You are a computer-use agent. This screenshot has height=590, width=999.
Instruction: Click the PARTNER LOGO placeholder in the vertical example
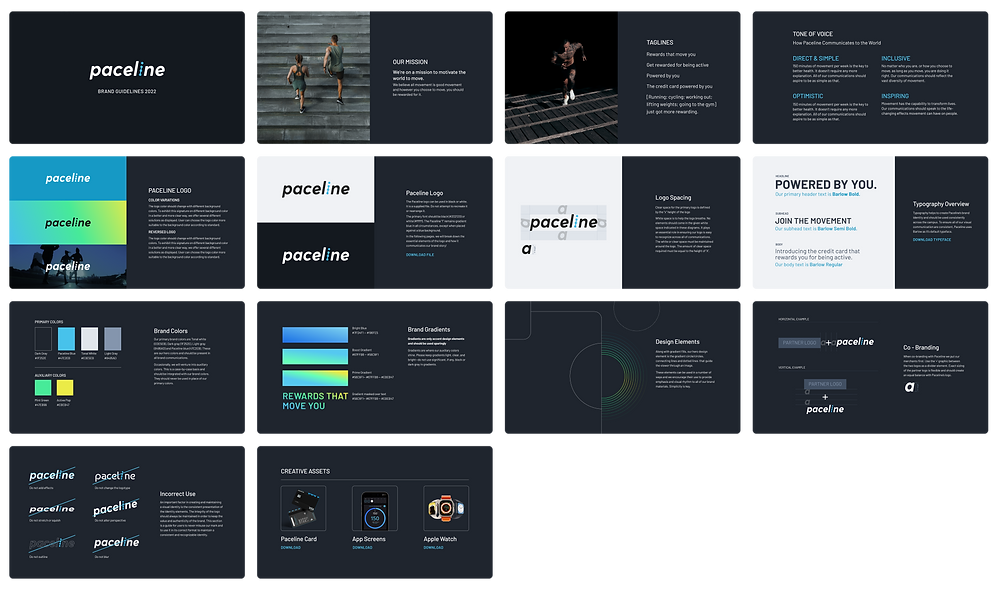tap(825, 384)
